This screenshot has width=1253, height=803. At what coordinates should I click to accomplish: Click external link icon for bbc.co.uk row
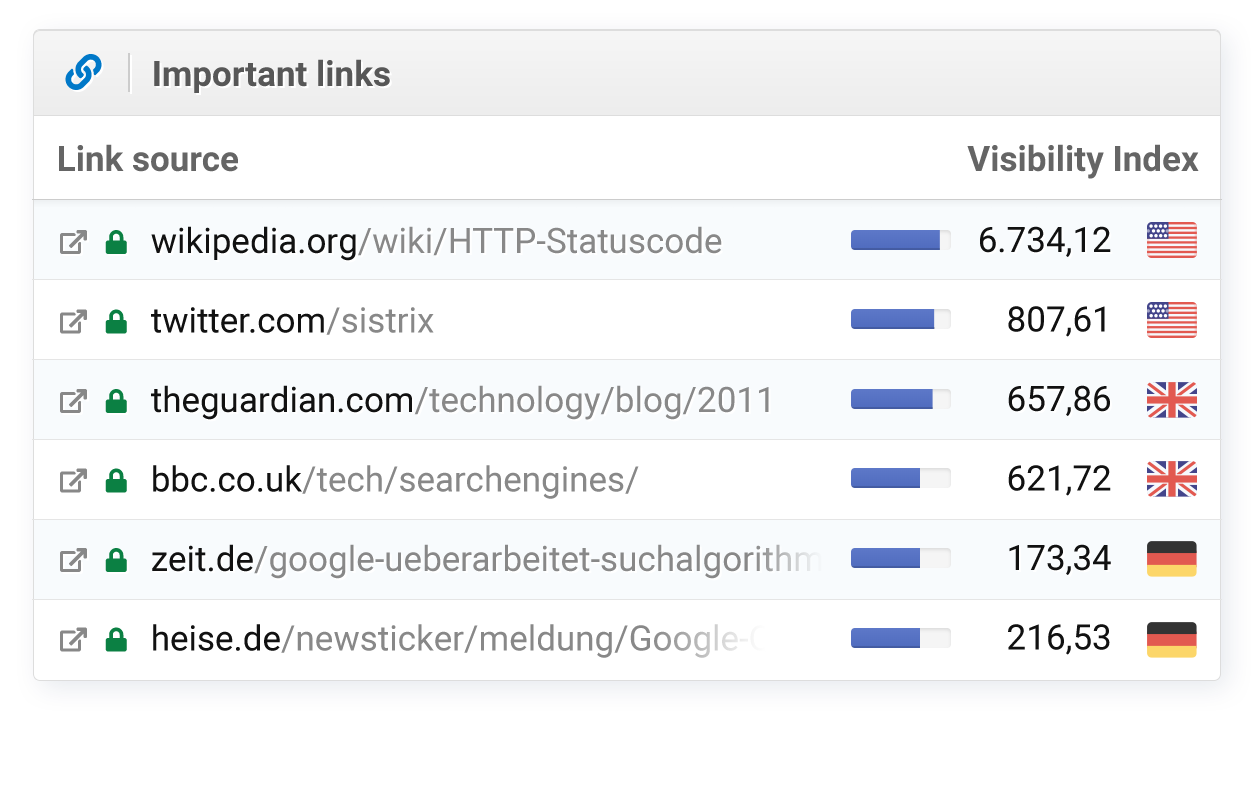point(73,481)
